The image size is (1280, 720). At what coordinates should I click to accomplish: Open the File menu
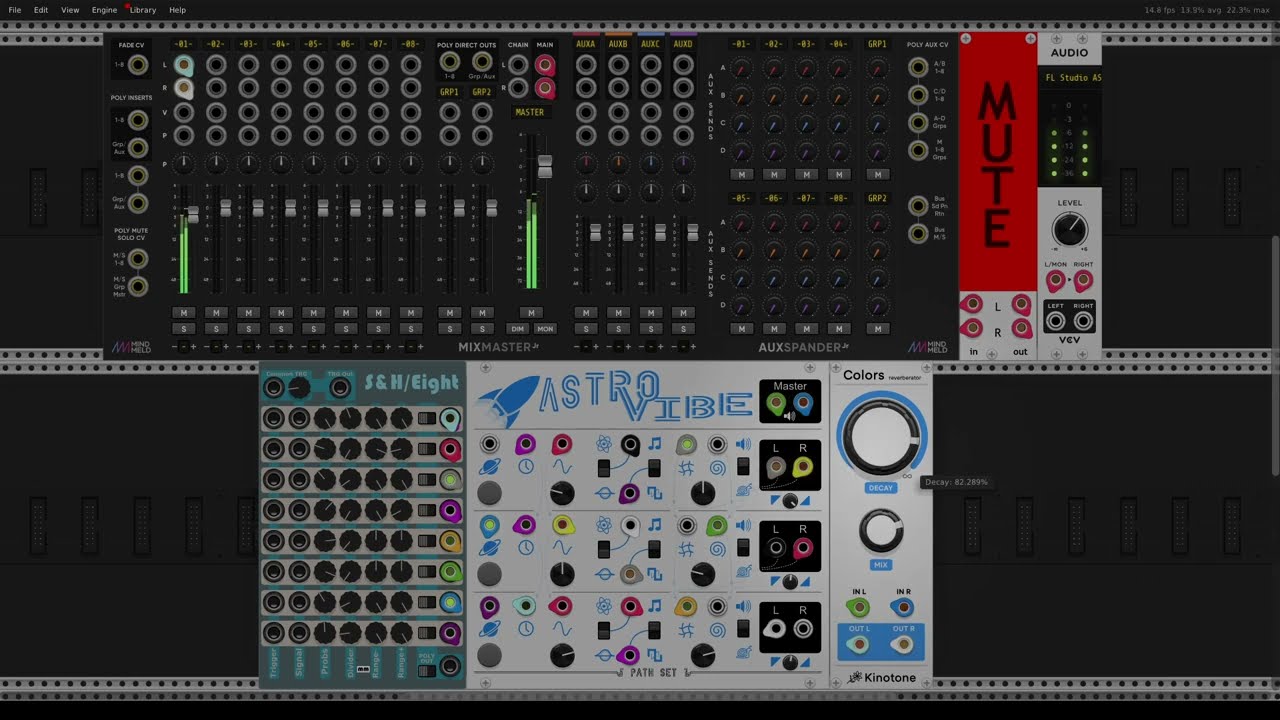[15, 10]
